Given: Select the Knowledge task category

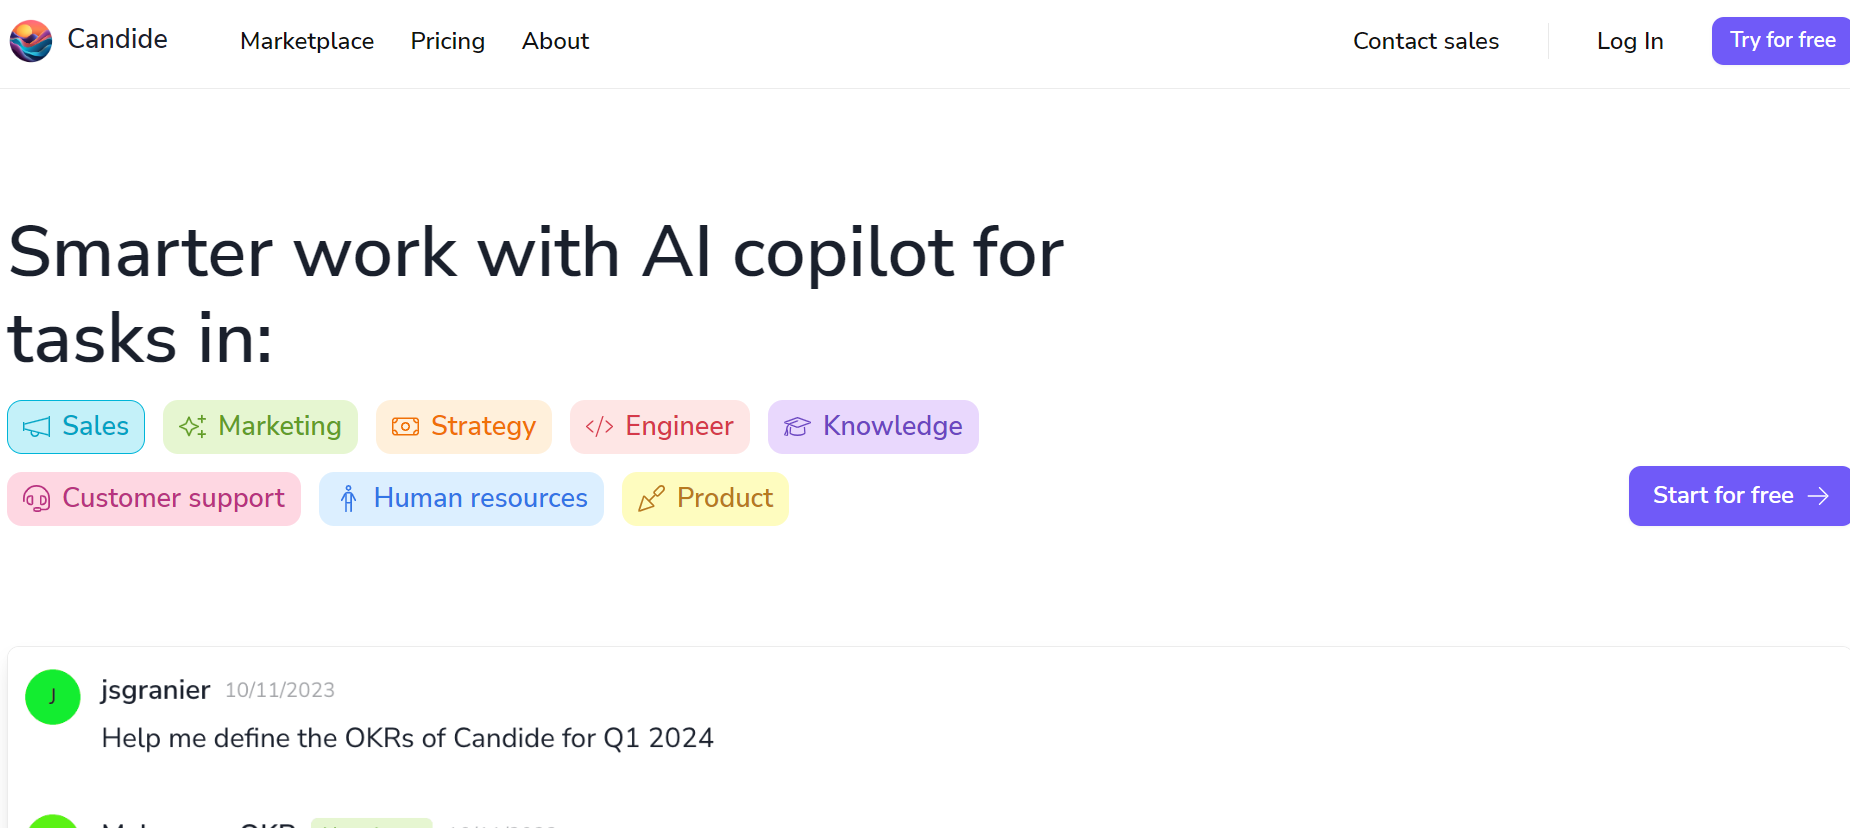Looking at the screenshot, I should 872,426.
